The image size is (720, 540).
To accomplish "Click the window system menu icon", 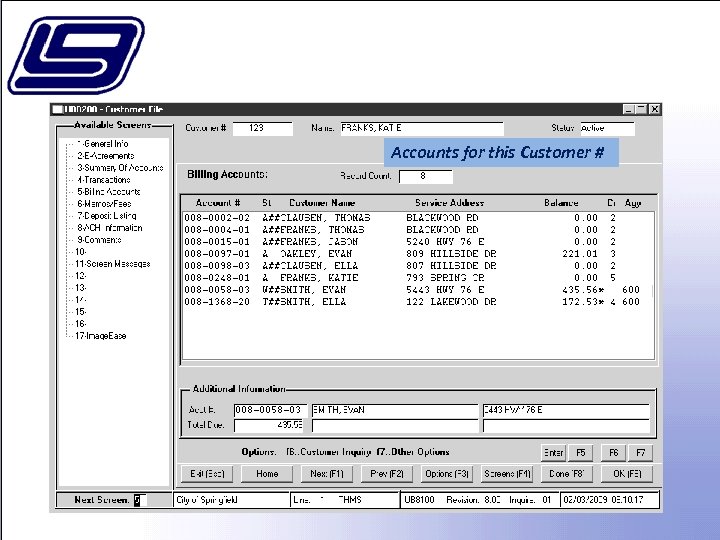I will coord(57,109).
